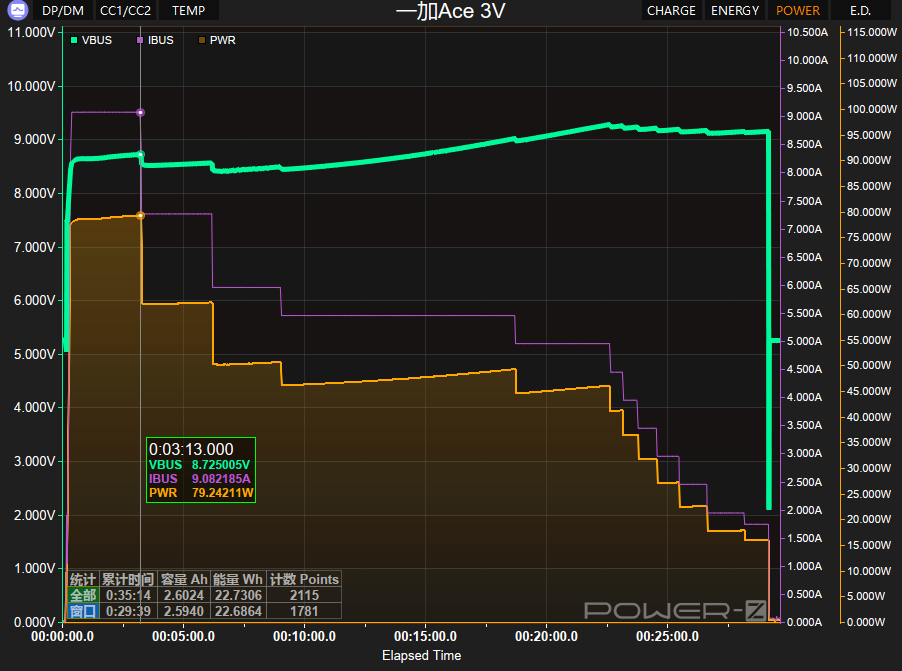Click the orange PWR cursor dot on the chart

(x=140, y=216)
